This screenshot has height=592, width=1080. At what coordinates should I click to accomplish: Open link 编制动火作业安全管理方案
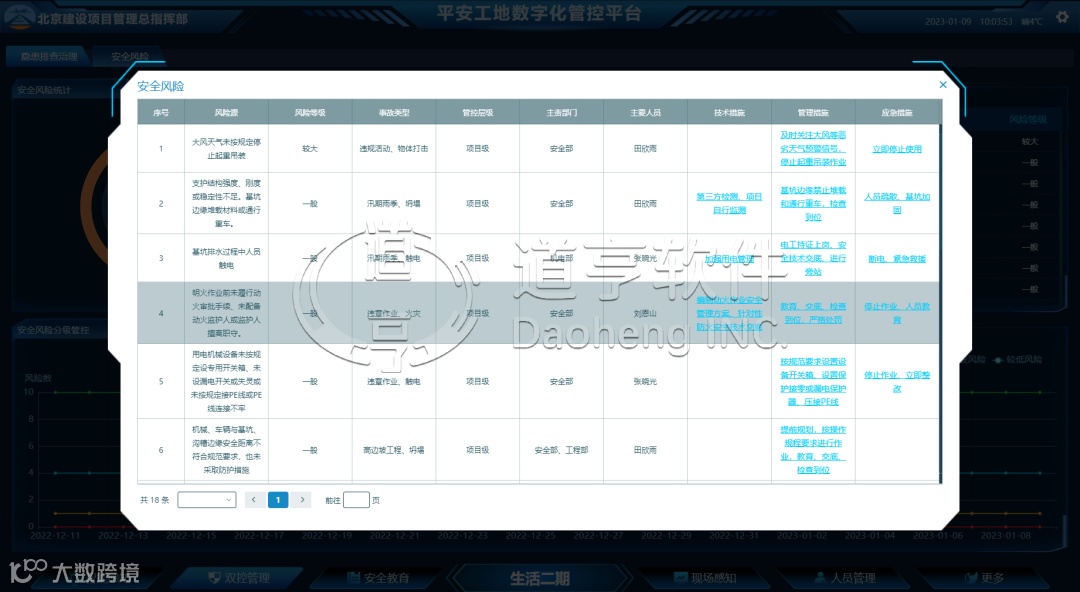pyautogui.click(x=729, y=314)
